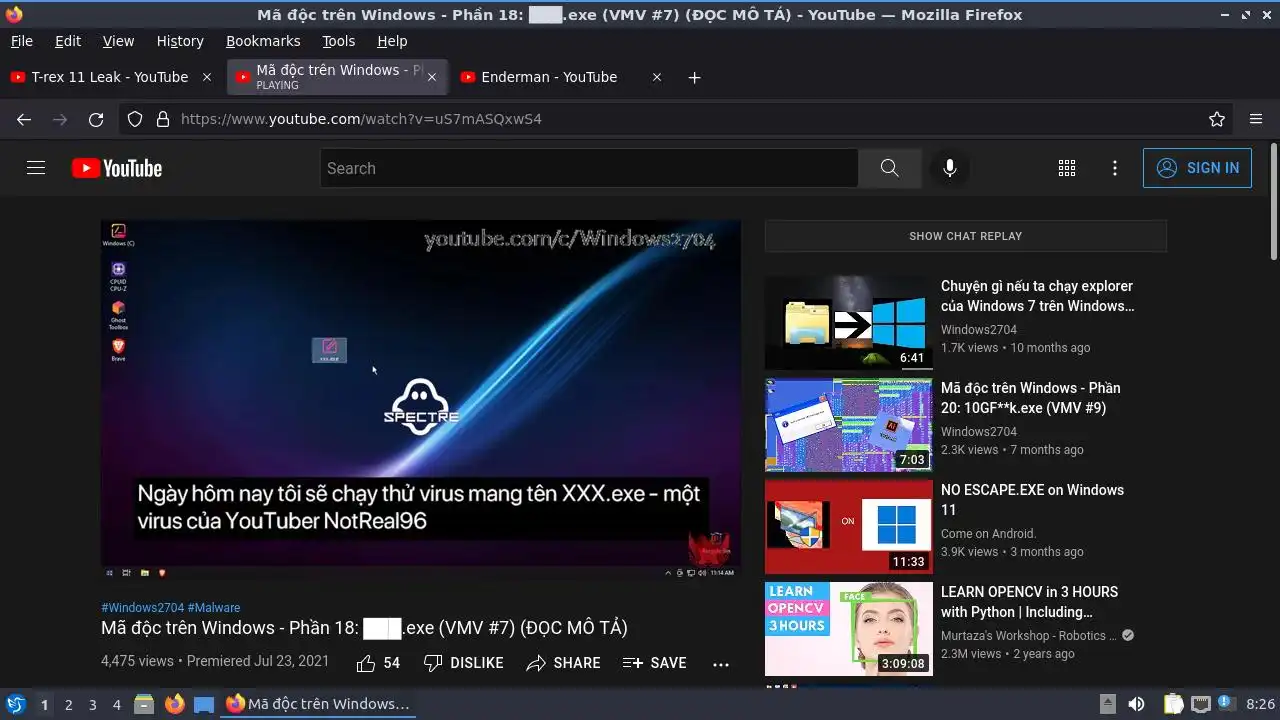This screenshot has height=720, width=1280.
Task: Switch to workspace 4 in taskbar
Action: click(116, 705)
